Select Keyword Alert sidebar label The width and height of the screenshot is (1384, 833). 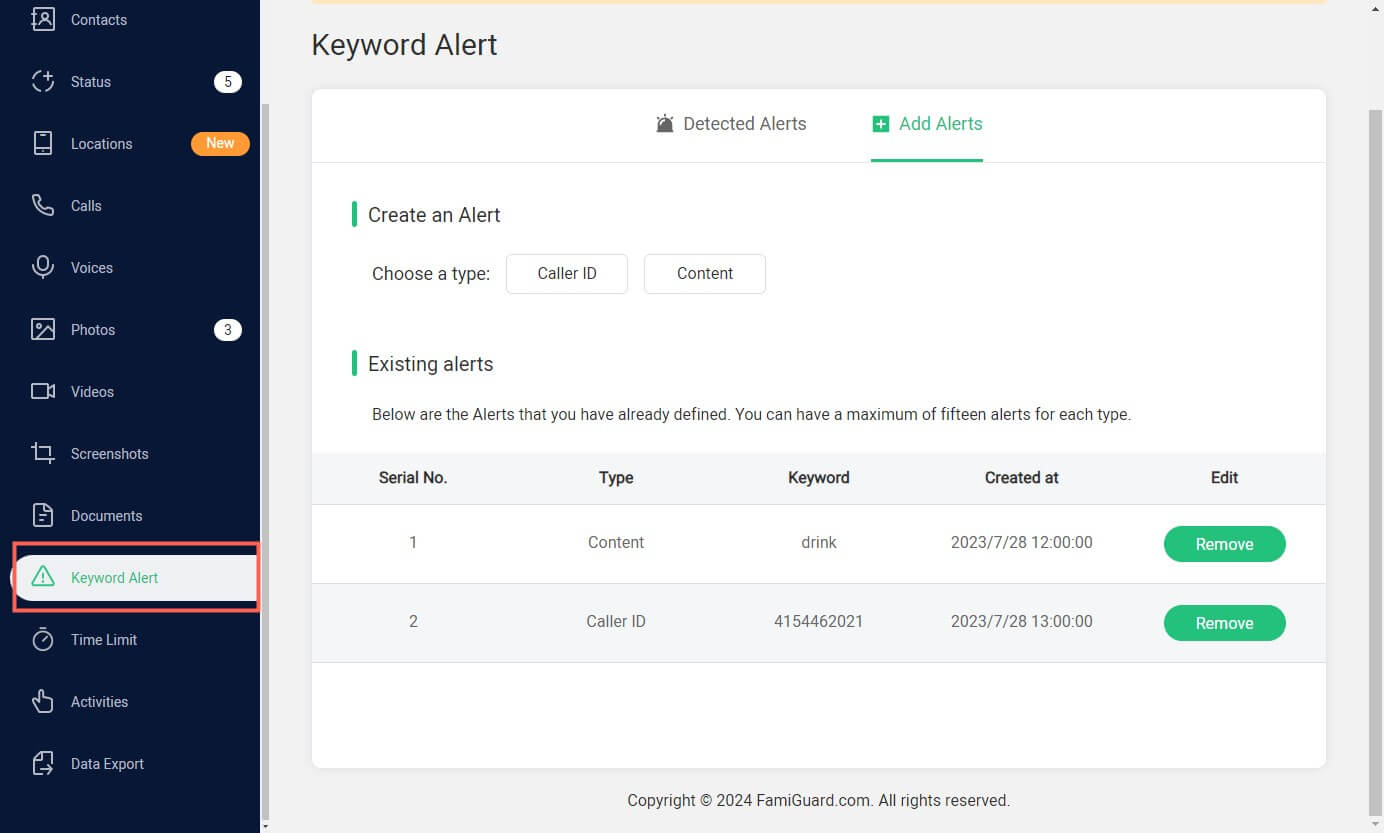[115, 578]
